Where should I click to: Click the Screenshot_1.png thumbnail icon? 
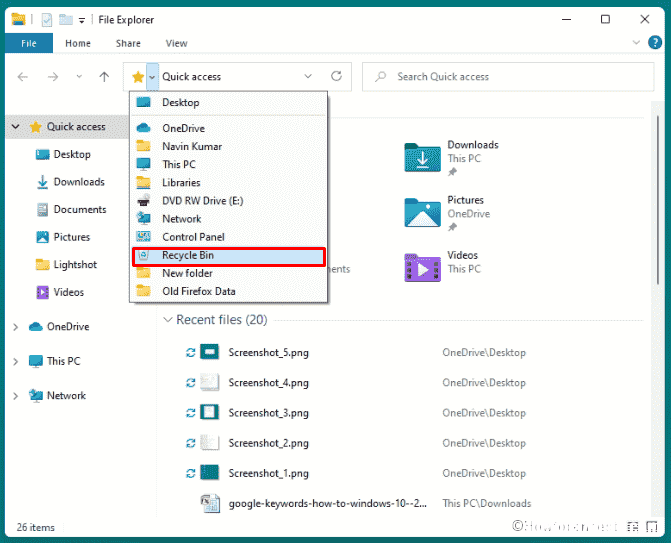pyautogui.click(x=210, y=473)
